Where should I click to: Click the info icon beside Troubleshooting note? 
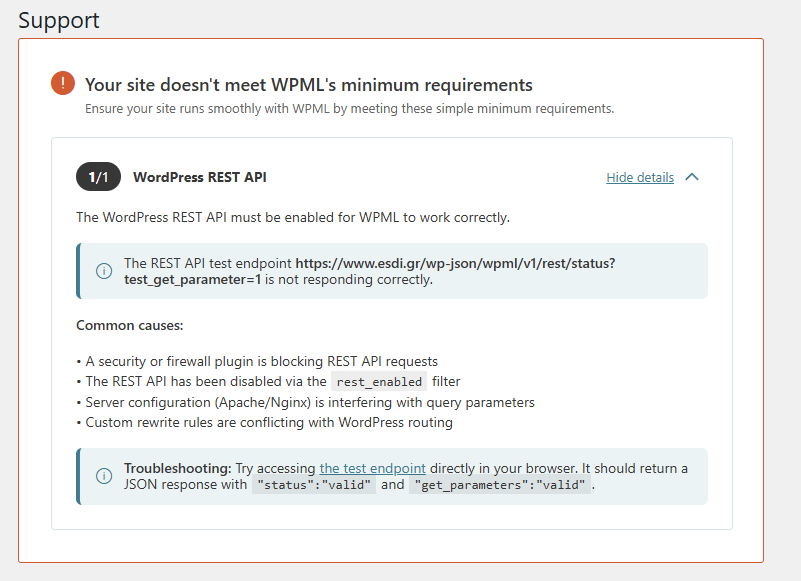pos(104,476)
